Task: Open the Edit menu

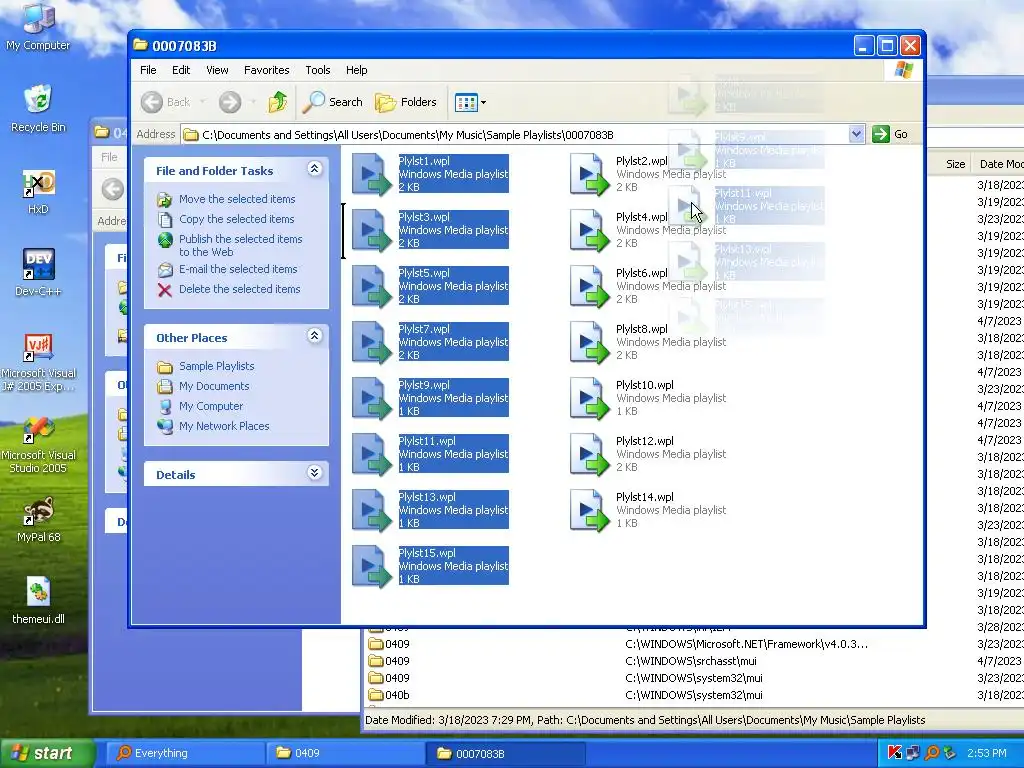Action: [x=181, y=70]
